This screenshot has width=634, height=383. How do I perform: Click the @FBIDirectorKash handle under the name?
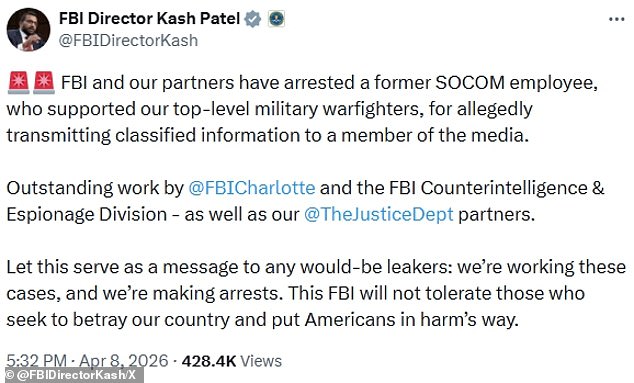[x=129, y=40]
